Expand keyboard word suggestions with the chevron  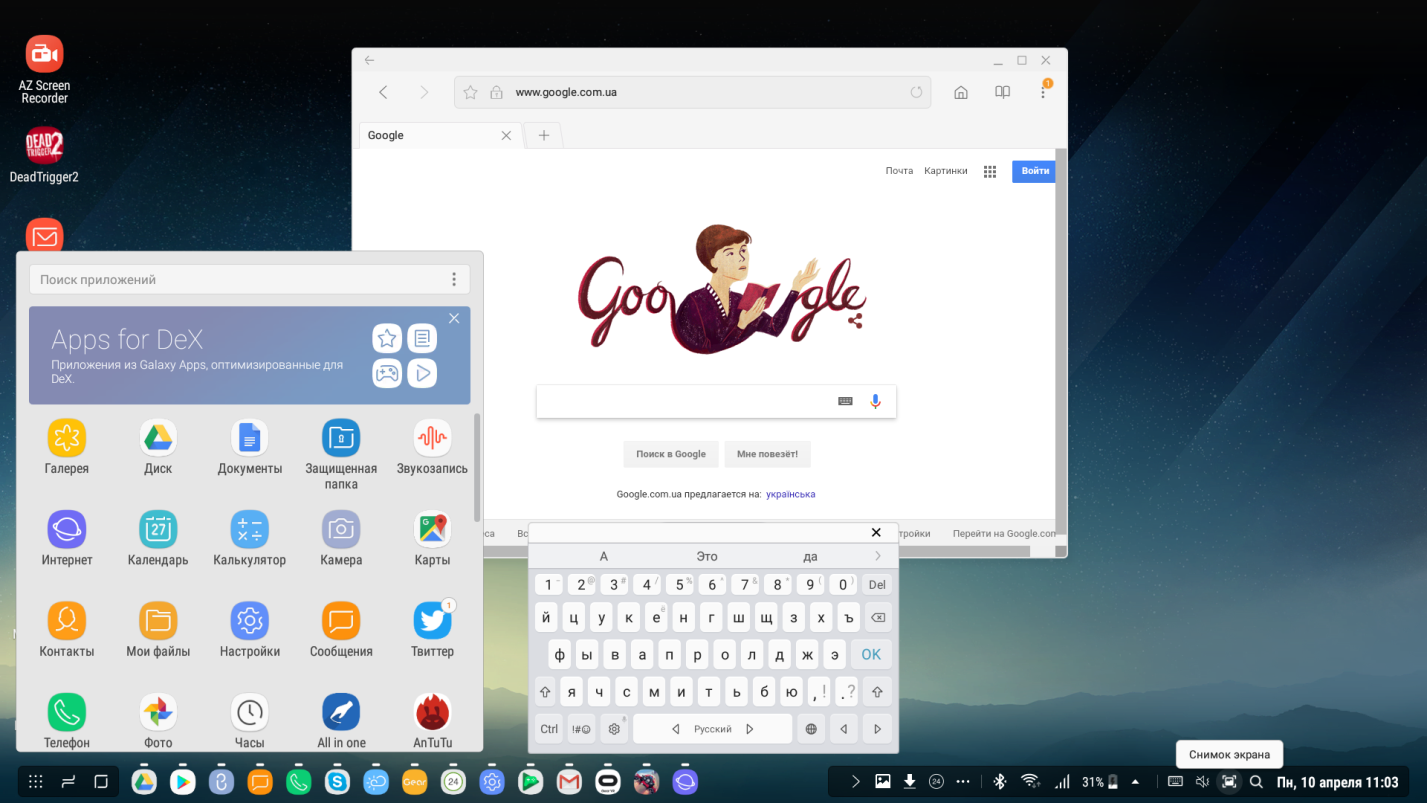click(x=878, y=556)
